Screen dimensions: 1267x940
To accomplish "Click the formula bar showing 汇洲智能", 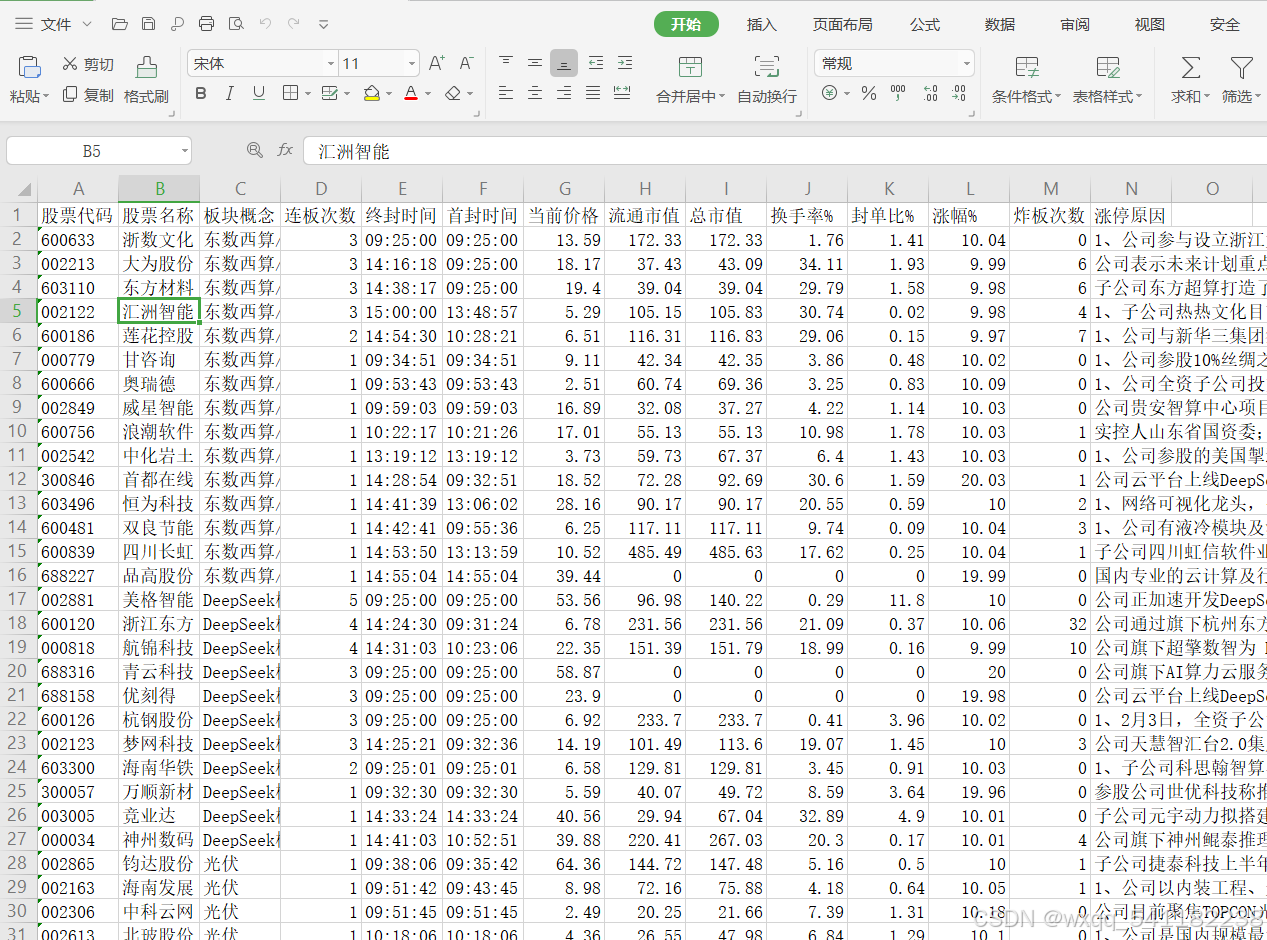I will (x=784, y=151).
